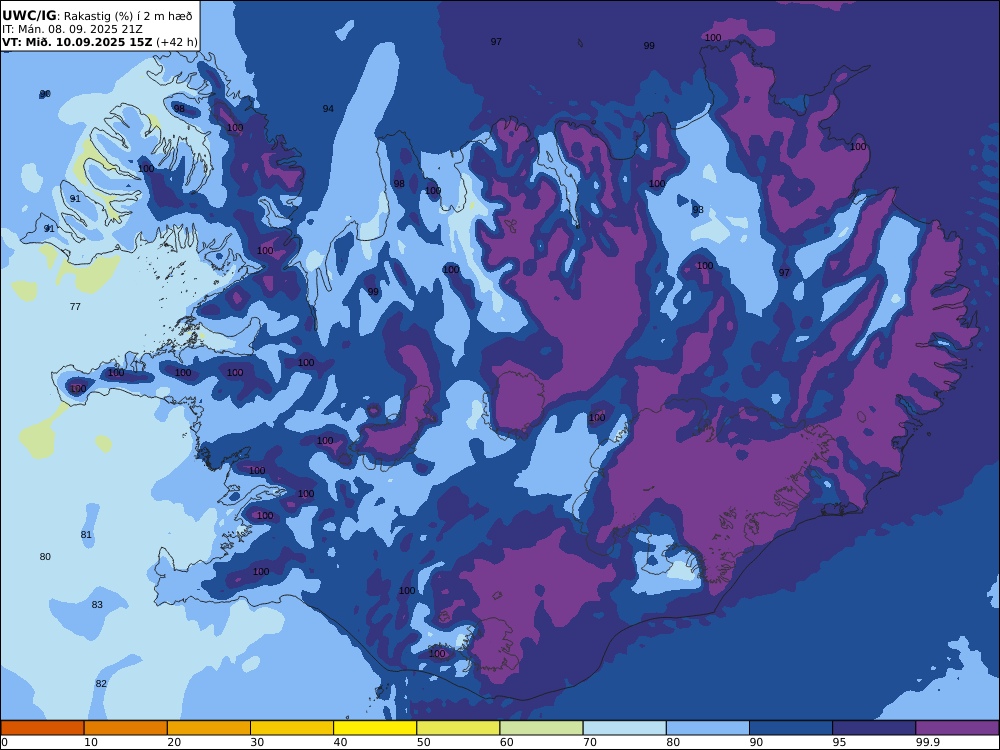
Task: Click the title 'Rakastig (%) í 2 m hæð'
Action: click(128, 16)
